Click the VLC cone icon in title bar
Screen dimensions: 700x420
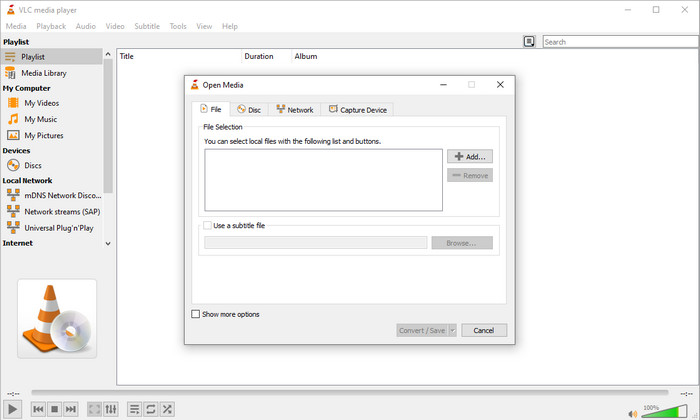(11, 10)
